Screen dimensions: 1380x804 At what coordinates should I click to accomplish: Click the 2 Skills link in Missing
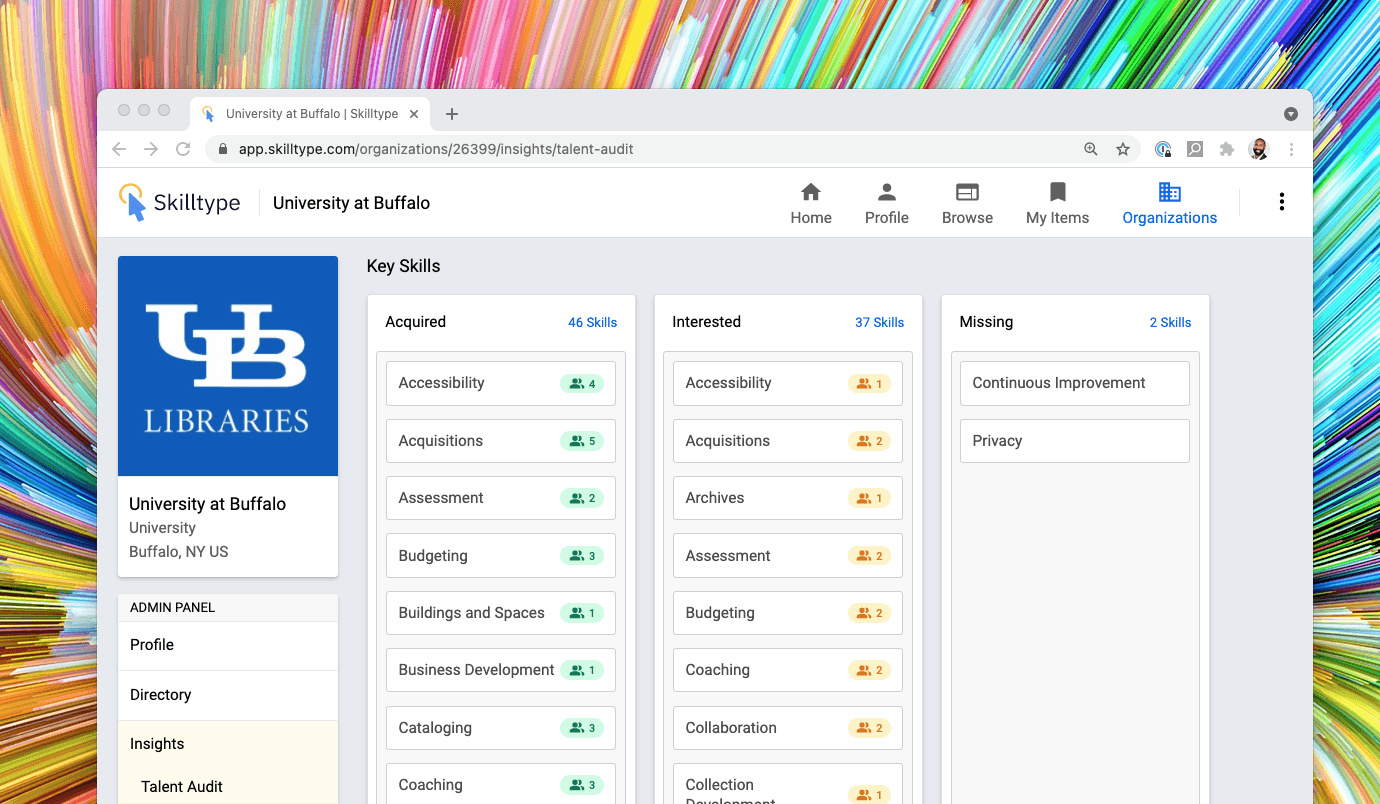coord(1170,322)
